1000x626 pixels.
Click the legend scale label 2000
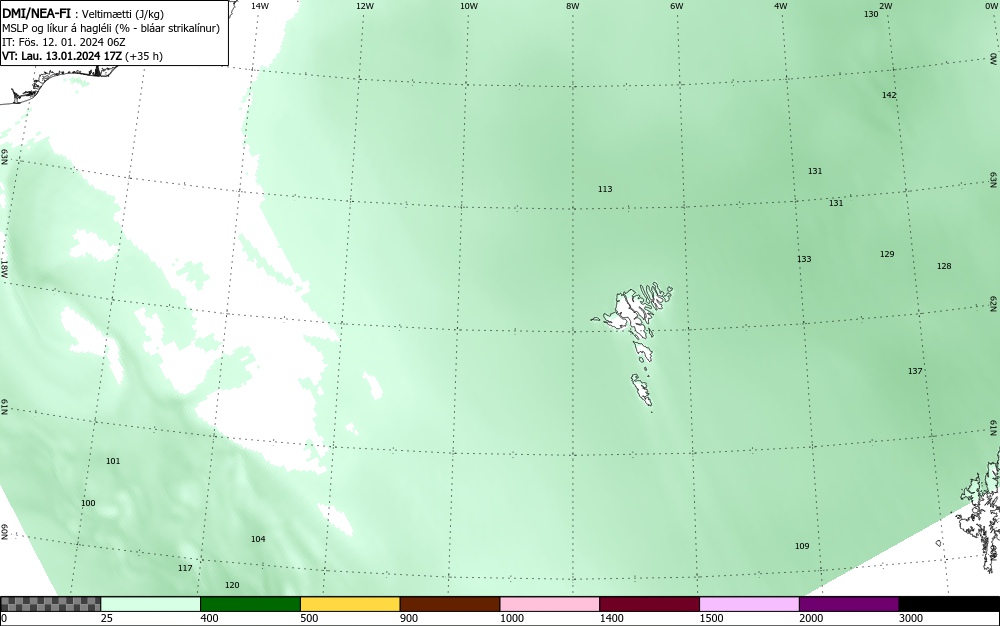tap(811, 618)
